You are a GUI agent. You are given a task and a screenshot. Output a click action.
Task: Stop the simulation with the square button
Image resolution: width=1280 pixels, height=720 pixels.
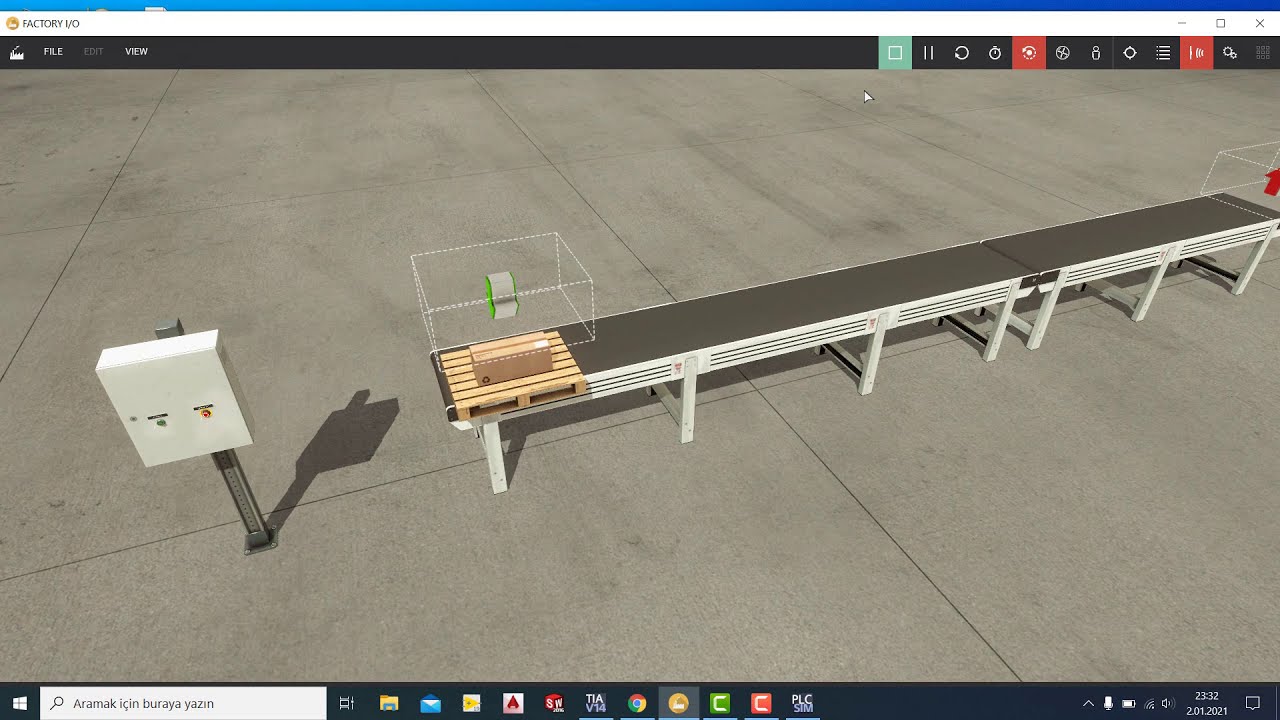pos(895,53)
